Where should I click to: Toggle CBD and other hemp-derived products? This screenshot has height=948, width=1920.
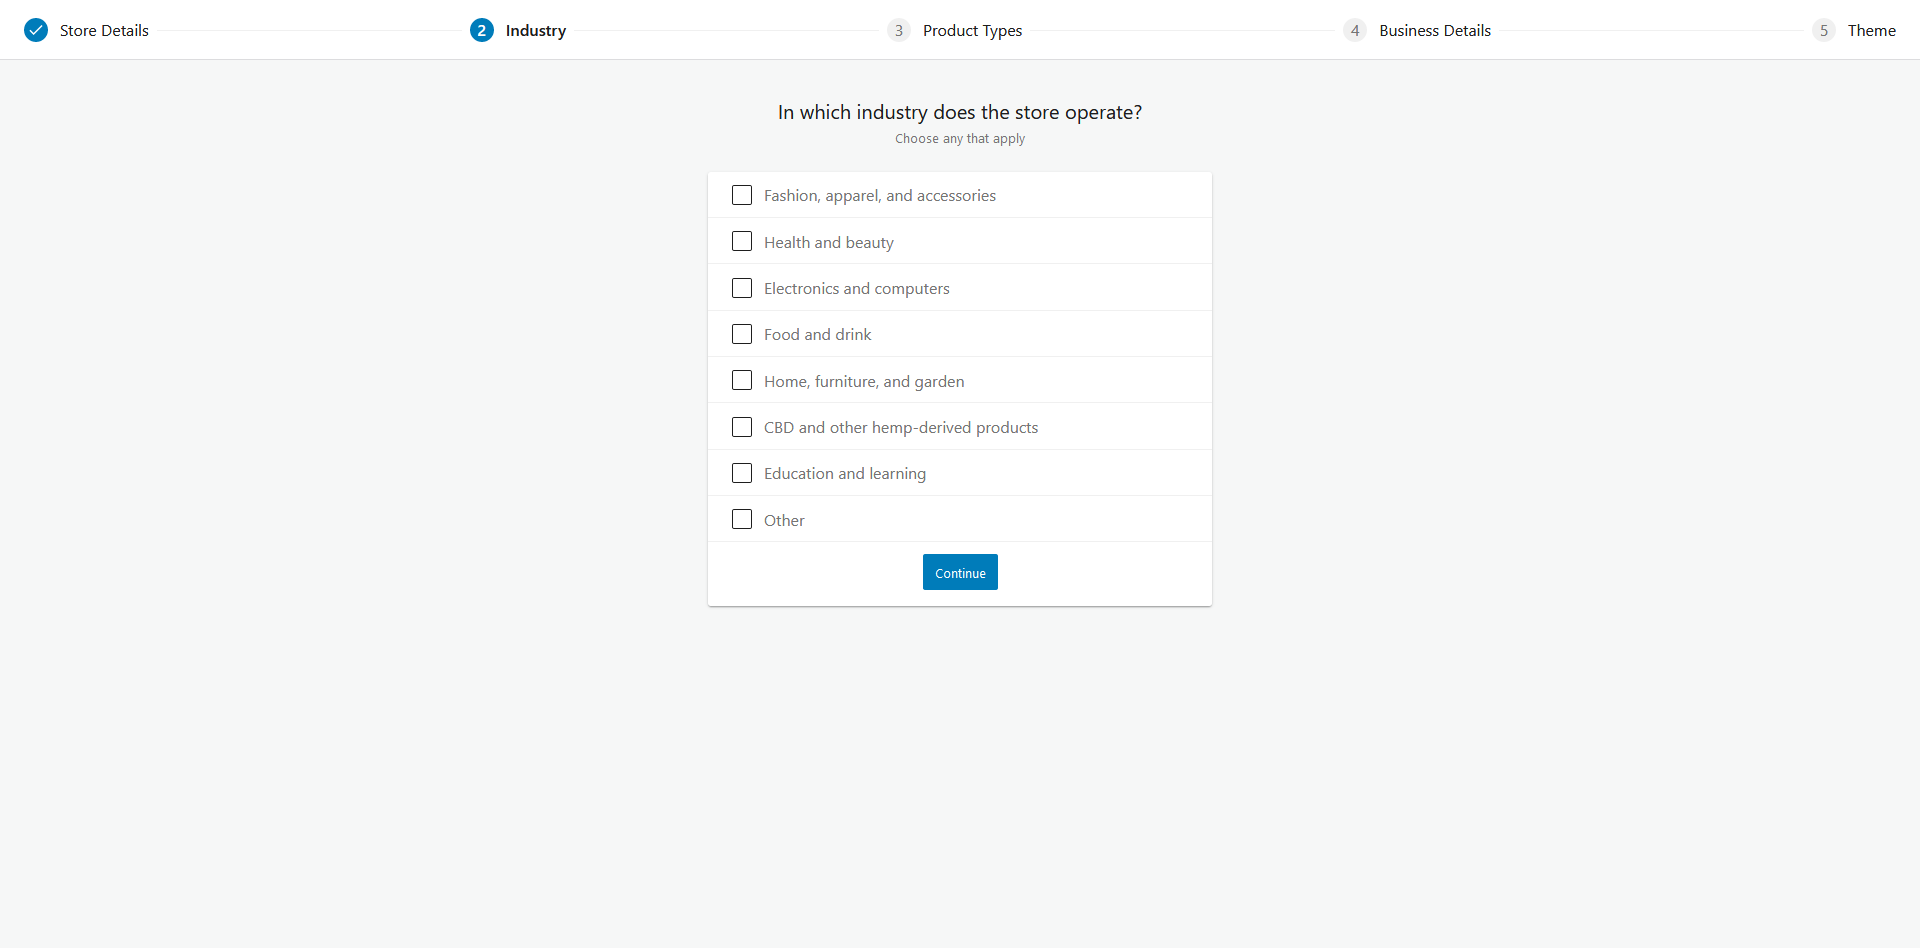[742, 427]
